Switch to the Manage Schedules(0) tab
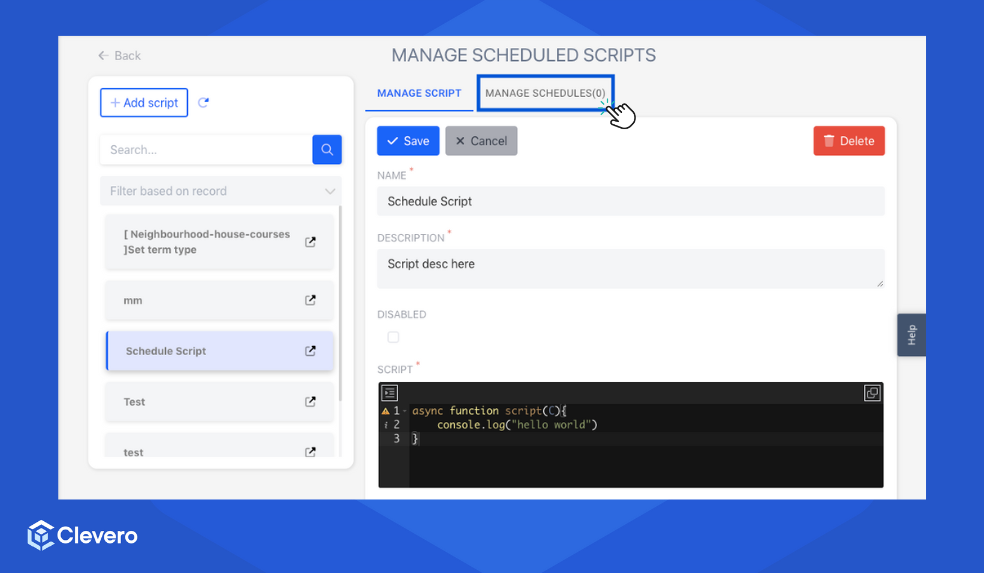Image resolution: width=984 pixels, height=573 pixels. 545,93
